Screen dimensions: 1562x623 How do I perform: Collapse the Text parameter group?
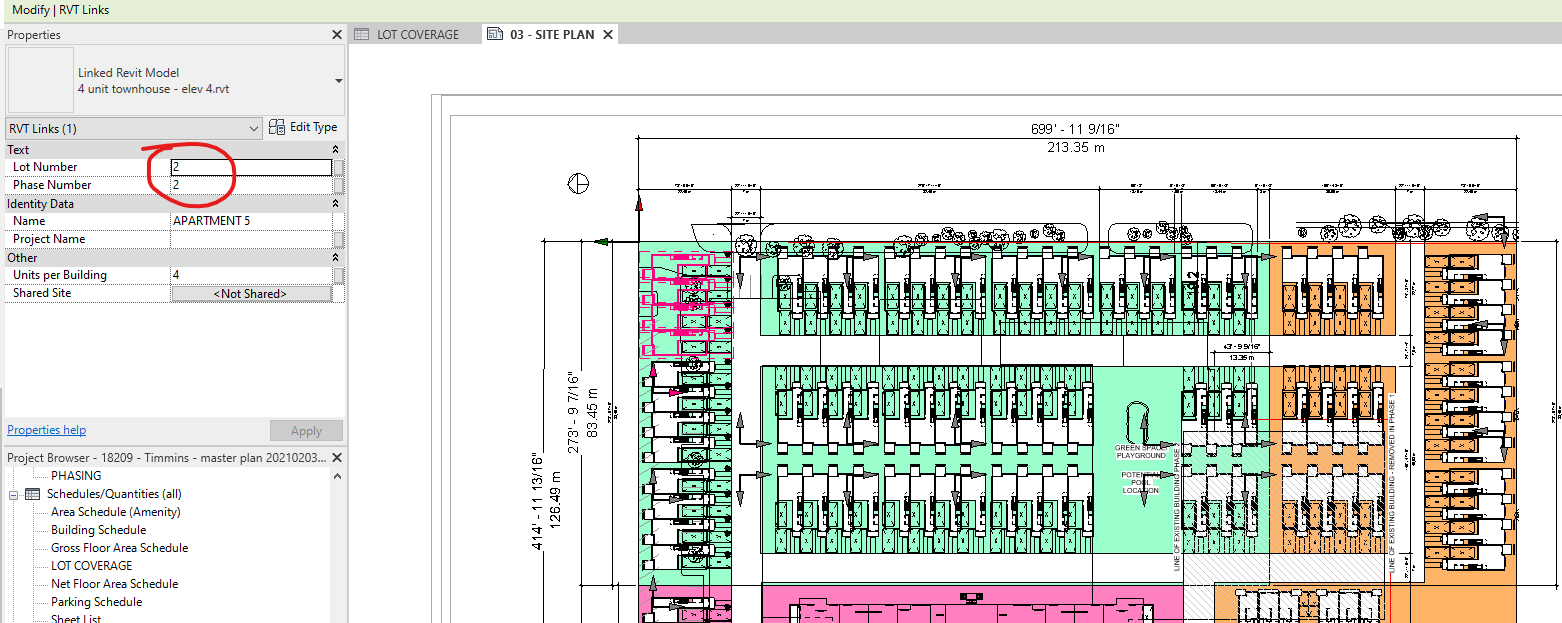click(335, 150)
